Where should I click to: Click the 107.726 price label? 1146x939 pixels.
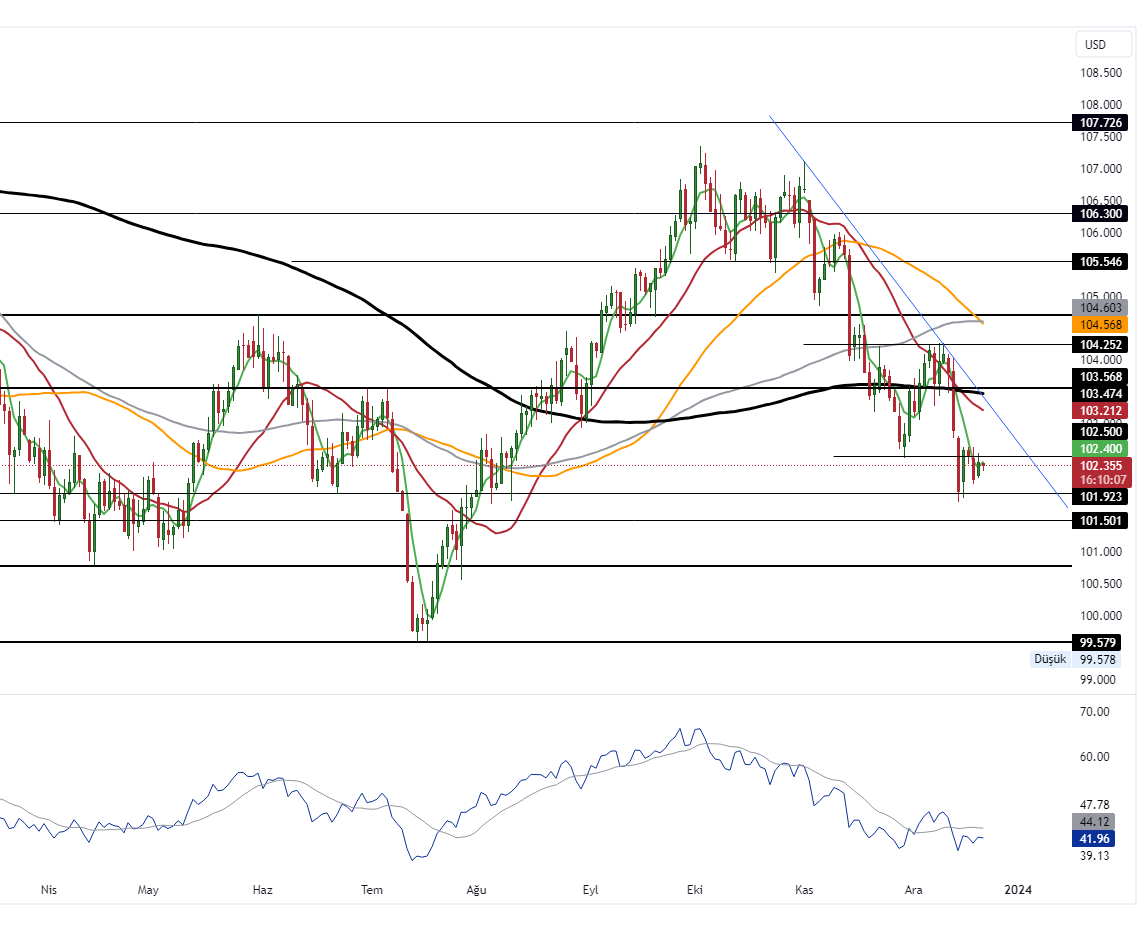point(1100,122)
